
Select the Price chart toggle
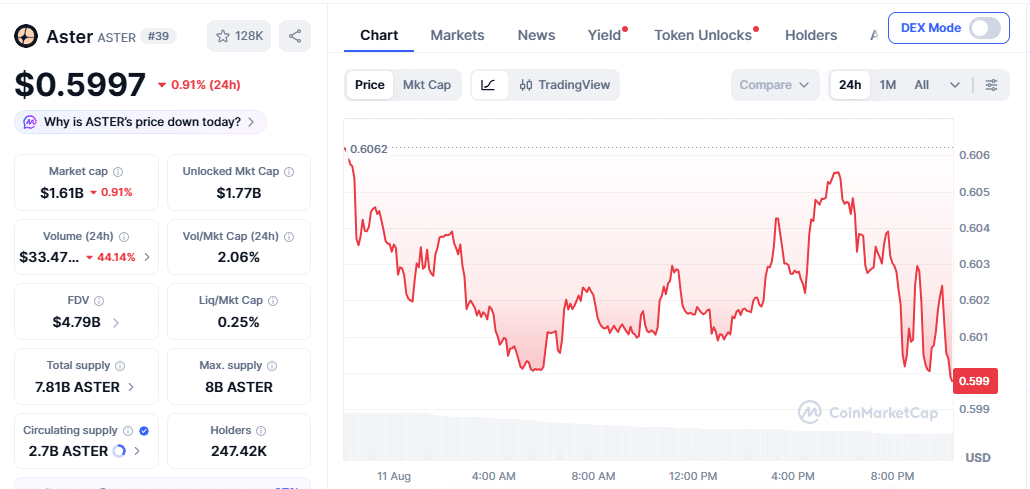point(370,85)
